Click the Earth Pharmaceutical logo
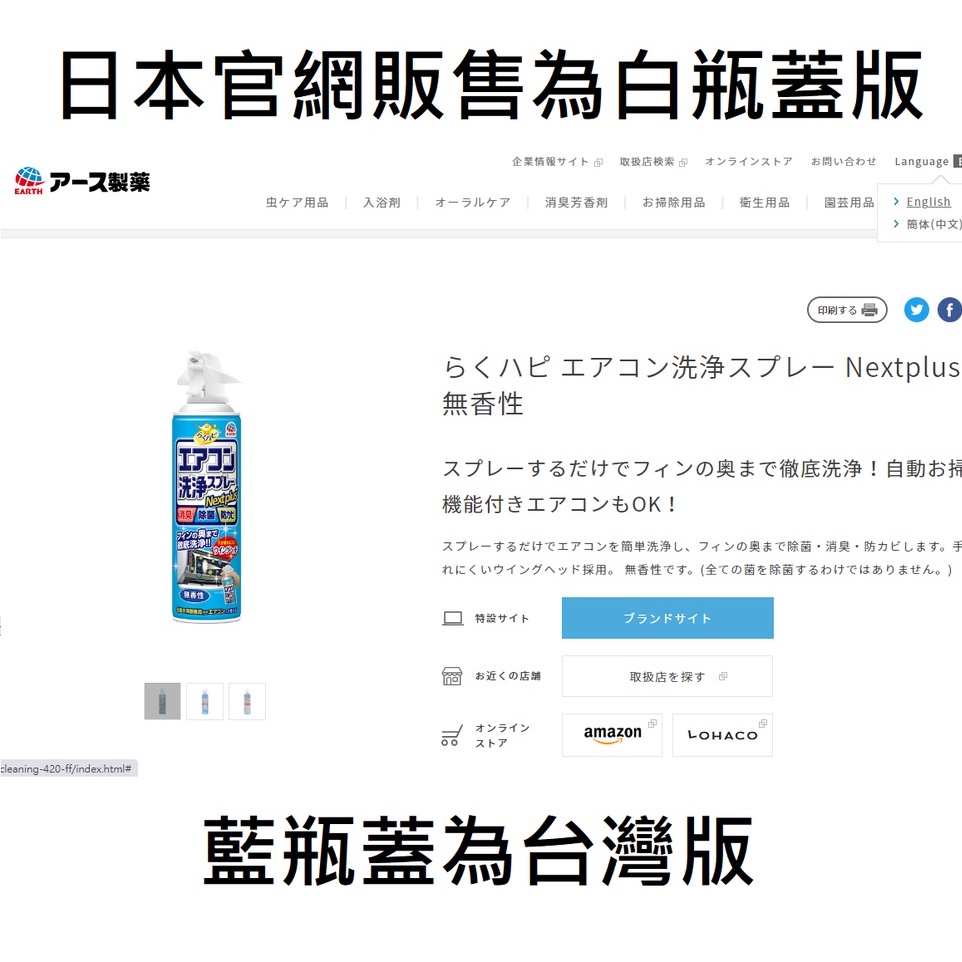 (82, 181)
